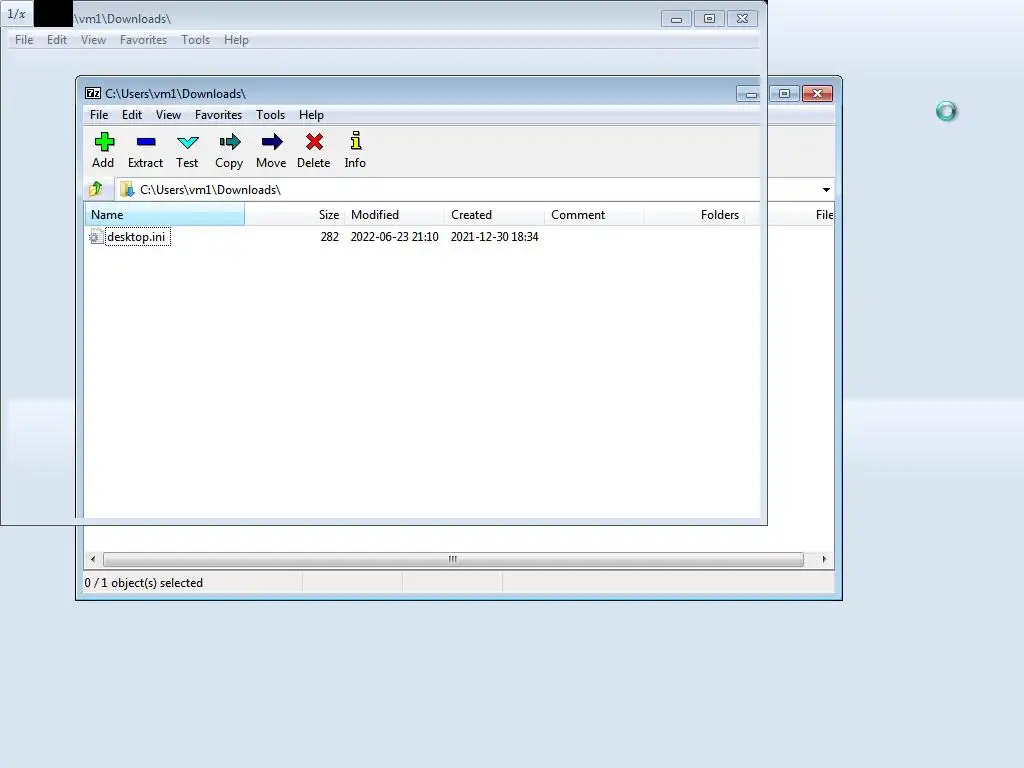
Task: Sort by the Modified column header
Action: [395, 215]
